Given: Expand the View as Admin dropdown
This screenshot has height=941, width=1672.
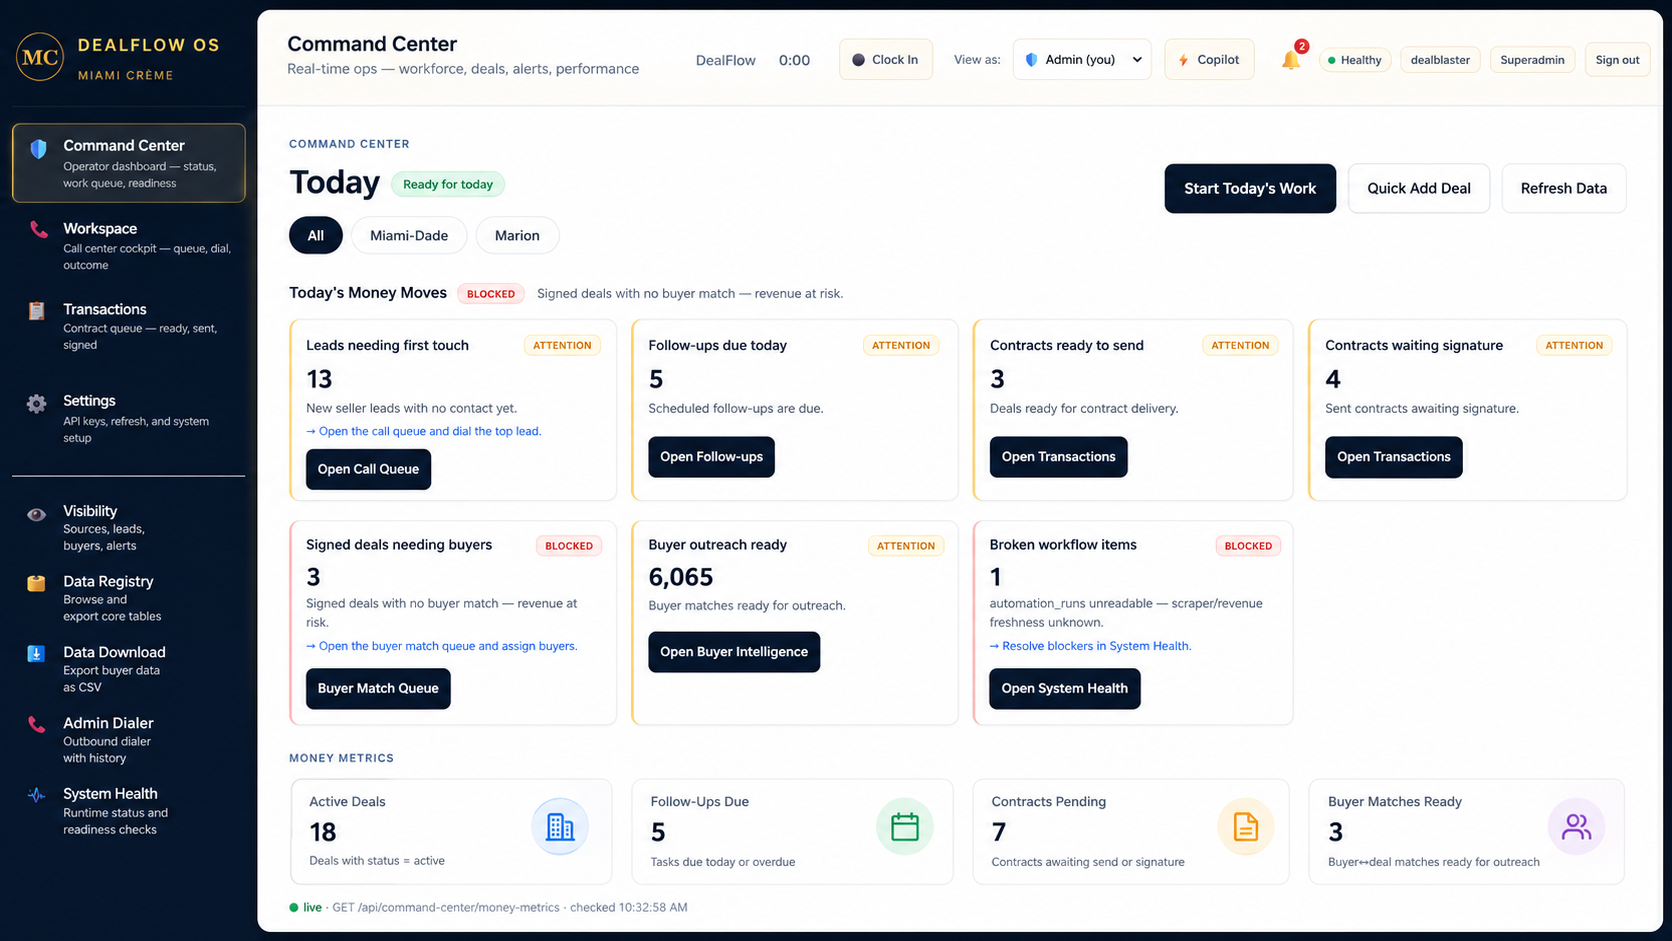Looking at the screenshot, I should [x=1082, y=60].
